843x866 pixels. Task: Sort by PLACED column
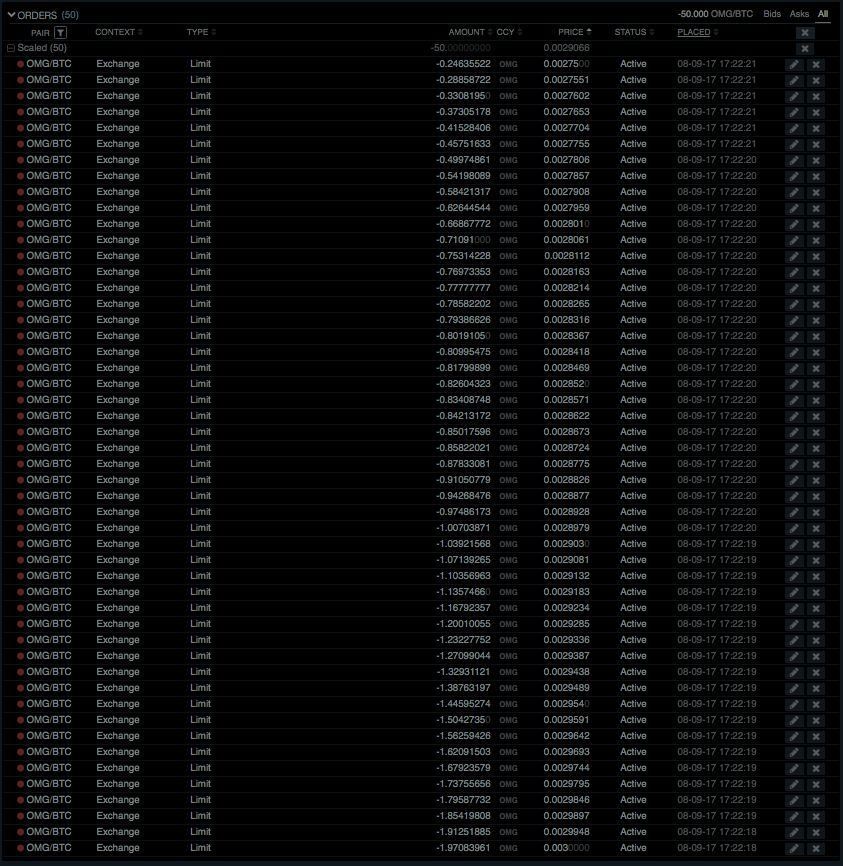pyautogui.click(x=698, y=32)
